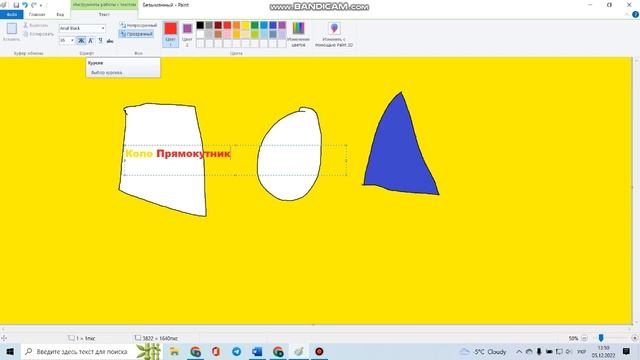Click Выбор курсива tooltip text
Screen dimensions: 640x360
click(107, 73)
